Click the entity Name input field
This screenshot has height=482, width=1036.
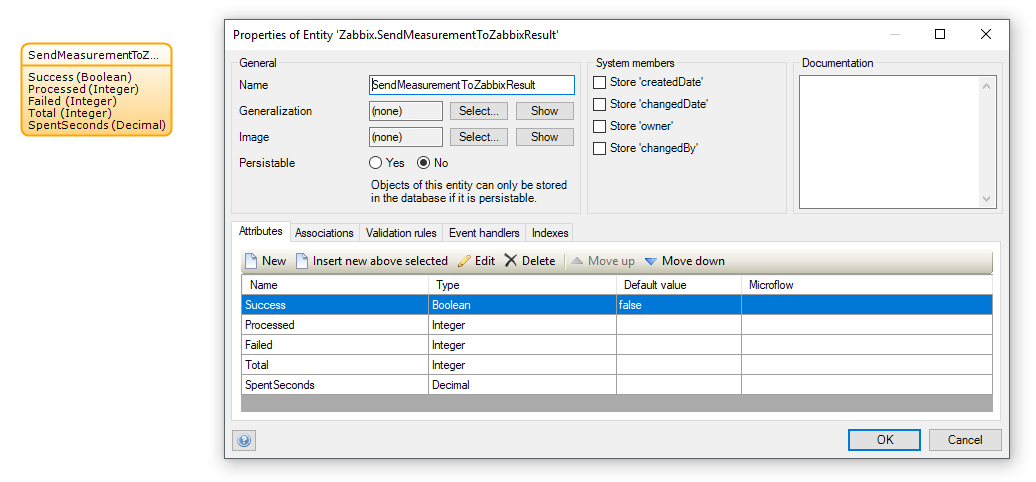click(x=472, y=86)
